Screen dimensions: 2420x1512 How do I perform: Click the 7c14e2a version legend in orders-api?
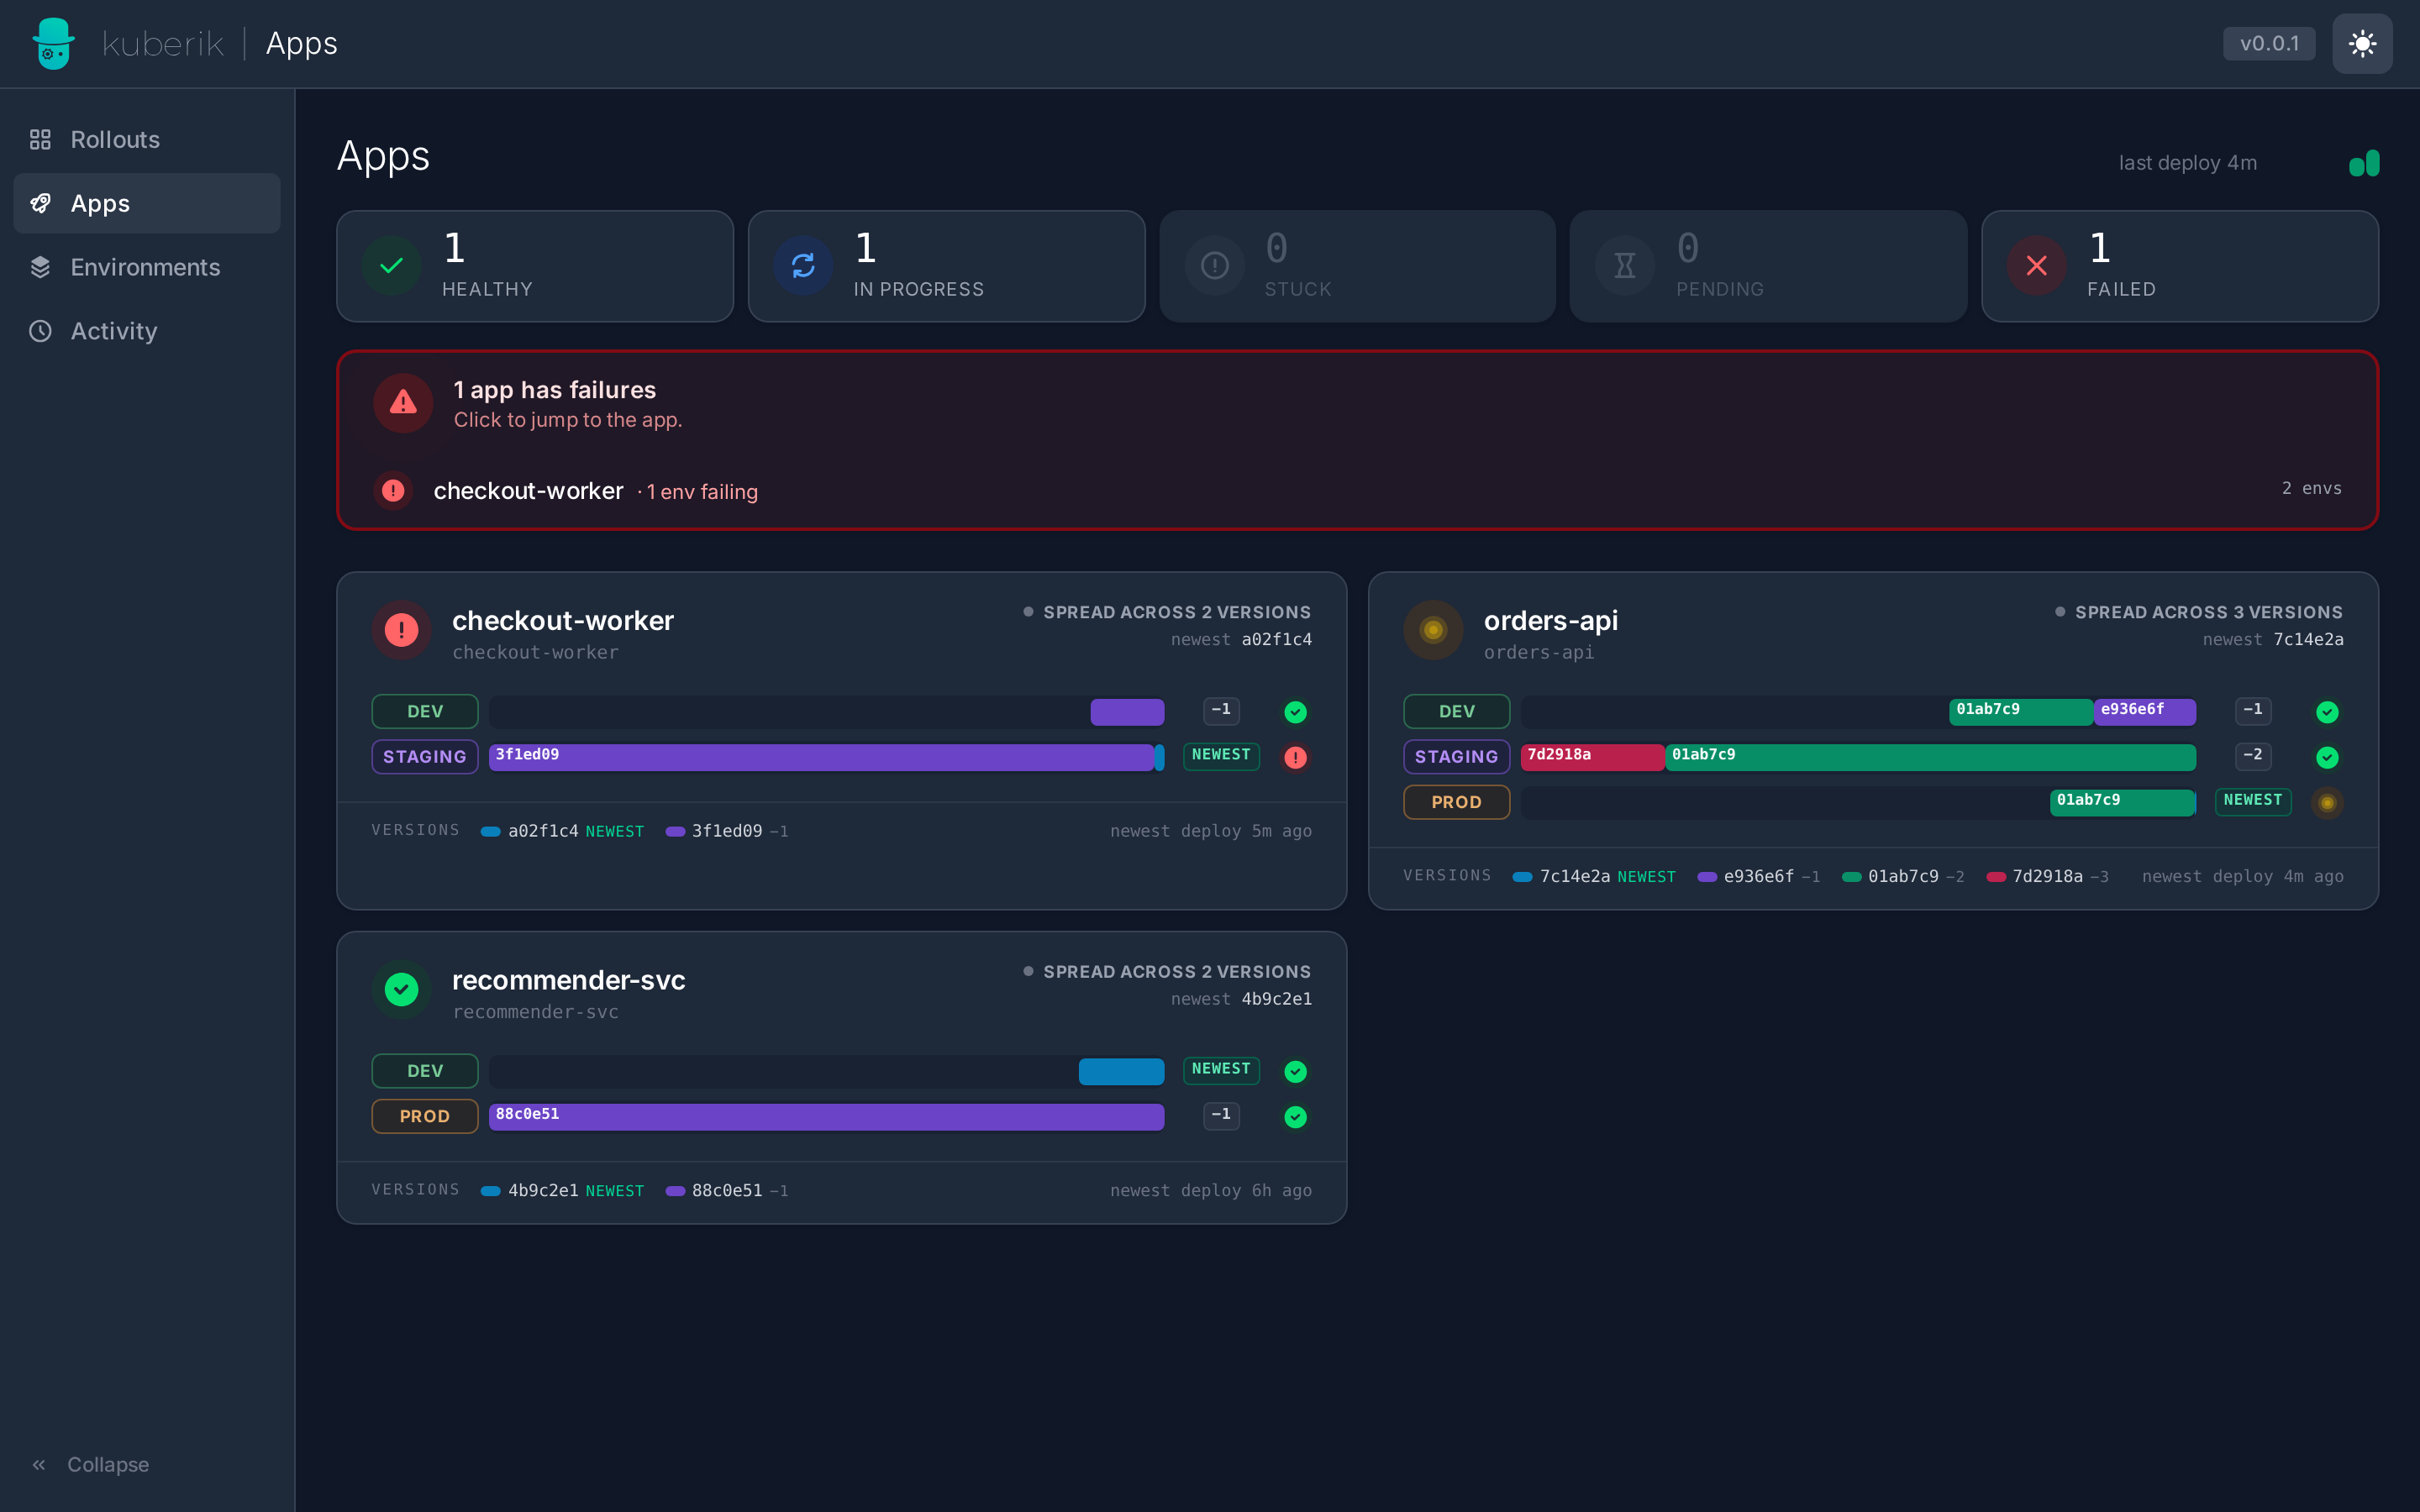1594,876
